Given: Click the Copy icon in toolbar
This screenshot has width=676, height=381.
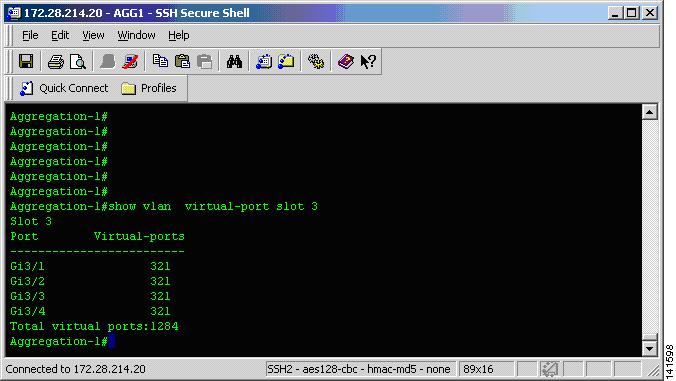Looking at the screenshot, I should 160,61.
